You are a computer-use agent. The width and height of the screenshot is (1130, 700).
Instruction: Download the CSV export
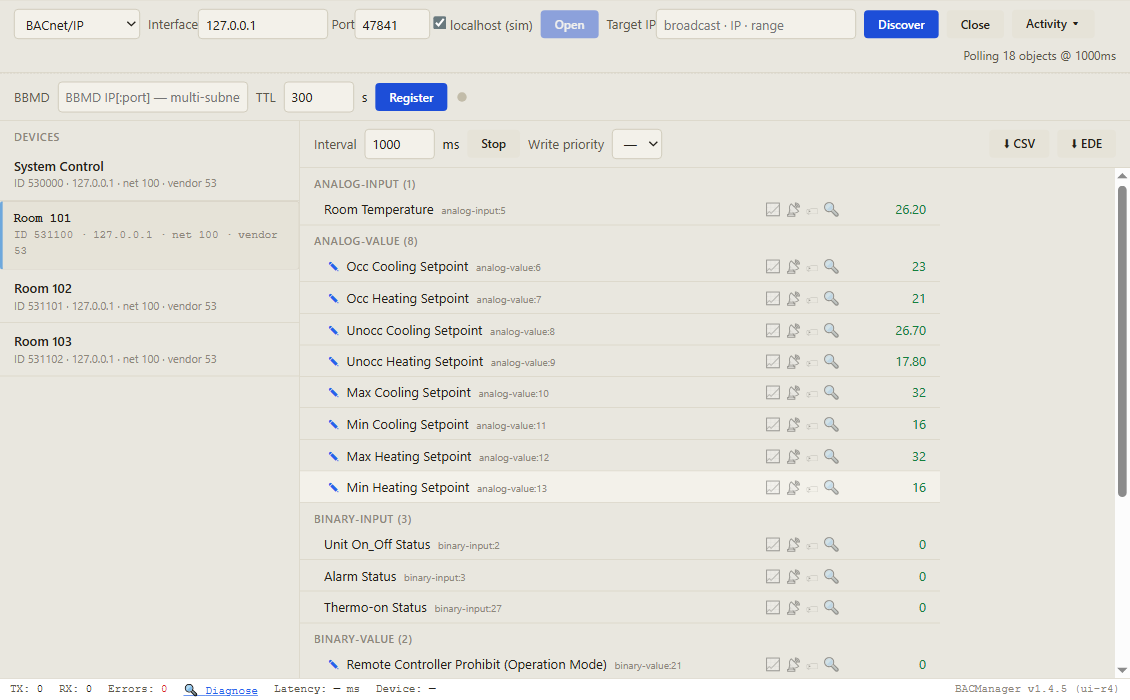click(x=1019, y=144)
